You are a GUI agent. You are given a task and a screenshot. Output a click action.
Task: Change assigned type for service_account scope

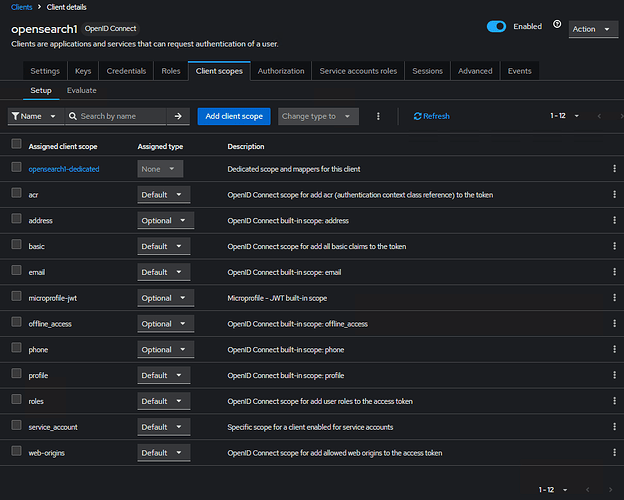pyautogui.click(x=164, y=427)
